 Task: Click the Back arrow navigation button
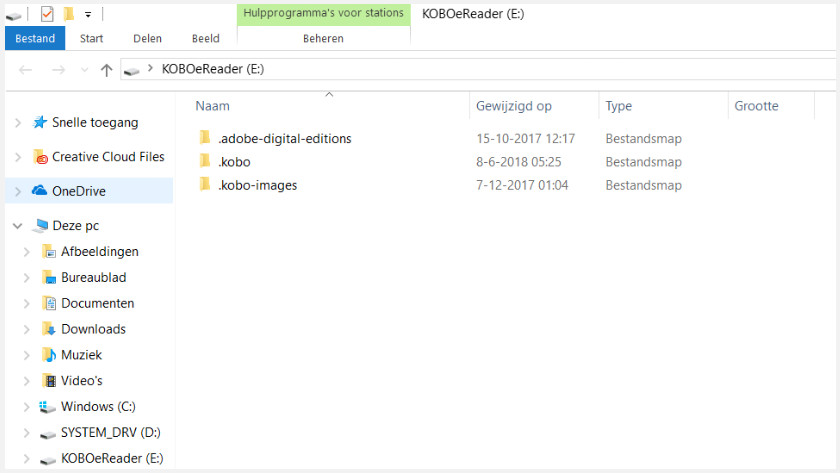click(x=26, y=70)
